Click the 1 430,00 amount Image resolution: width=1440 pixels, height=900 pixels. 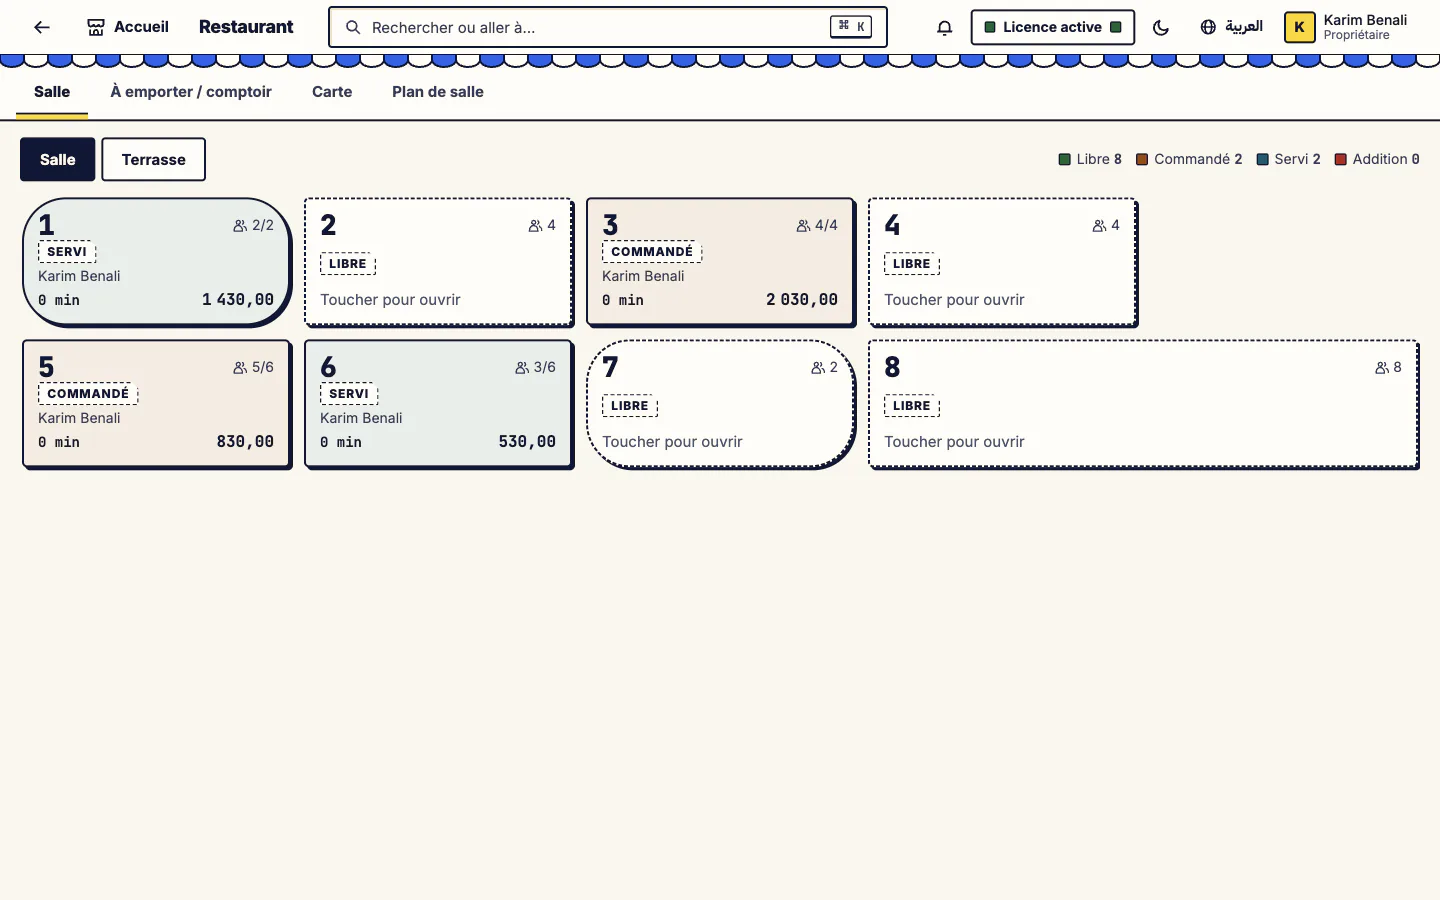tap(238, 300)
